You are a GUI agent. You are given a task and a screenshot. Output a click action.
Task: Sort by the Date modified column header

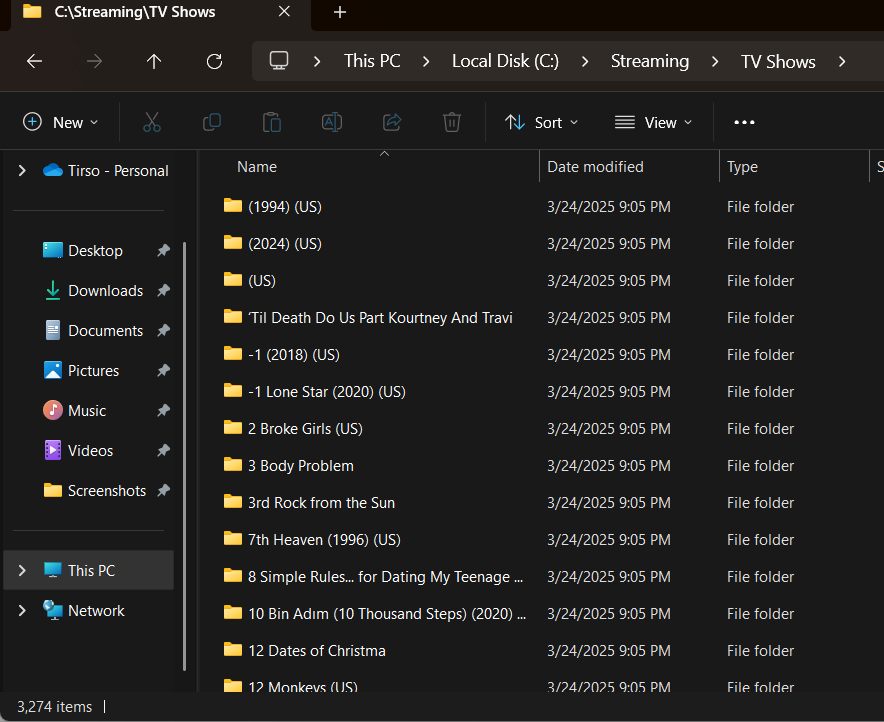point(595,167)
